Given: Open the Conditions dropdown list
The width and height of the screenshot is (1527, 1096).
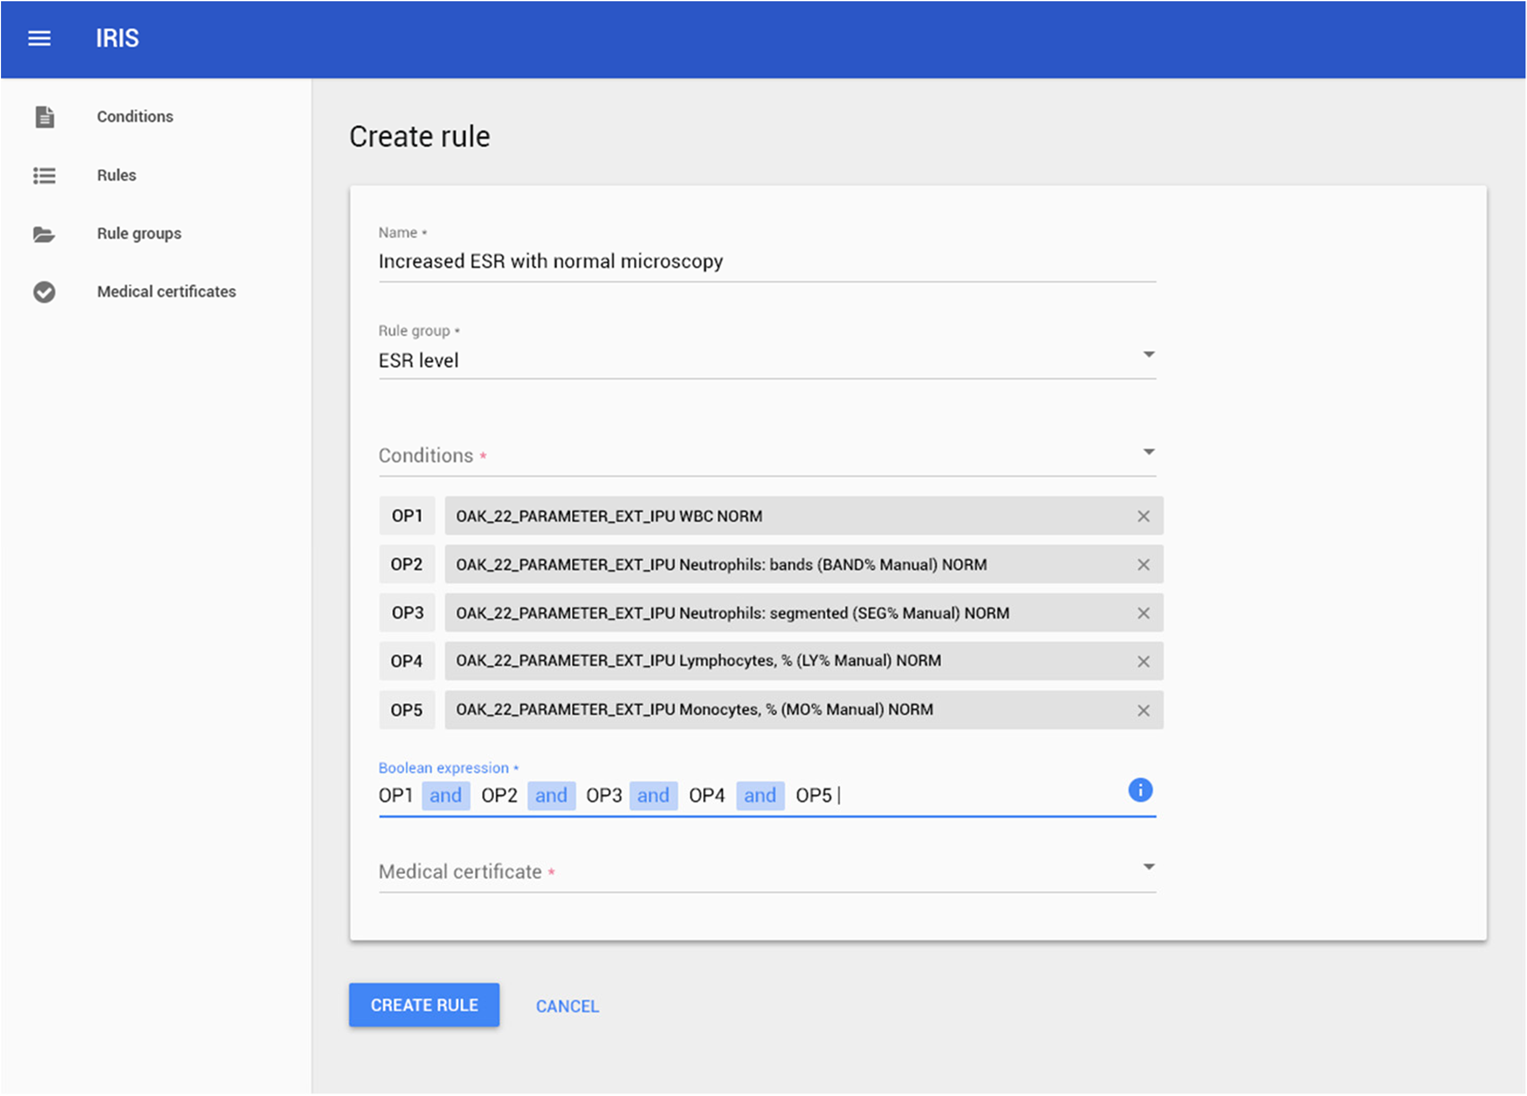Looking at the screenshot, I should coord(1148,453).
